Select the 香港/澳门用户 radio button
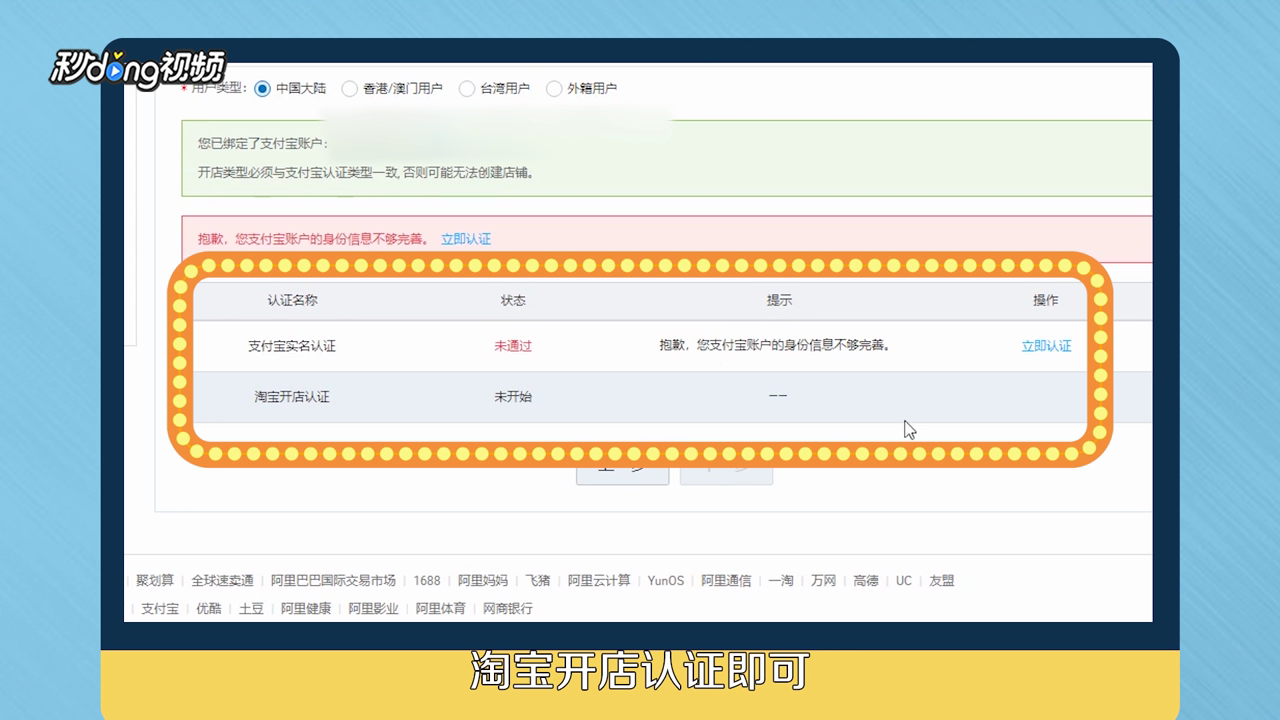This screenshot has height=720, width=1280. click(x=350, y=88)
